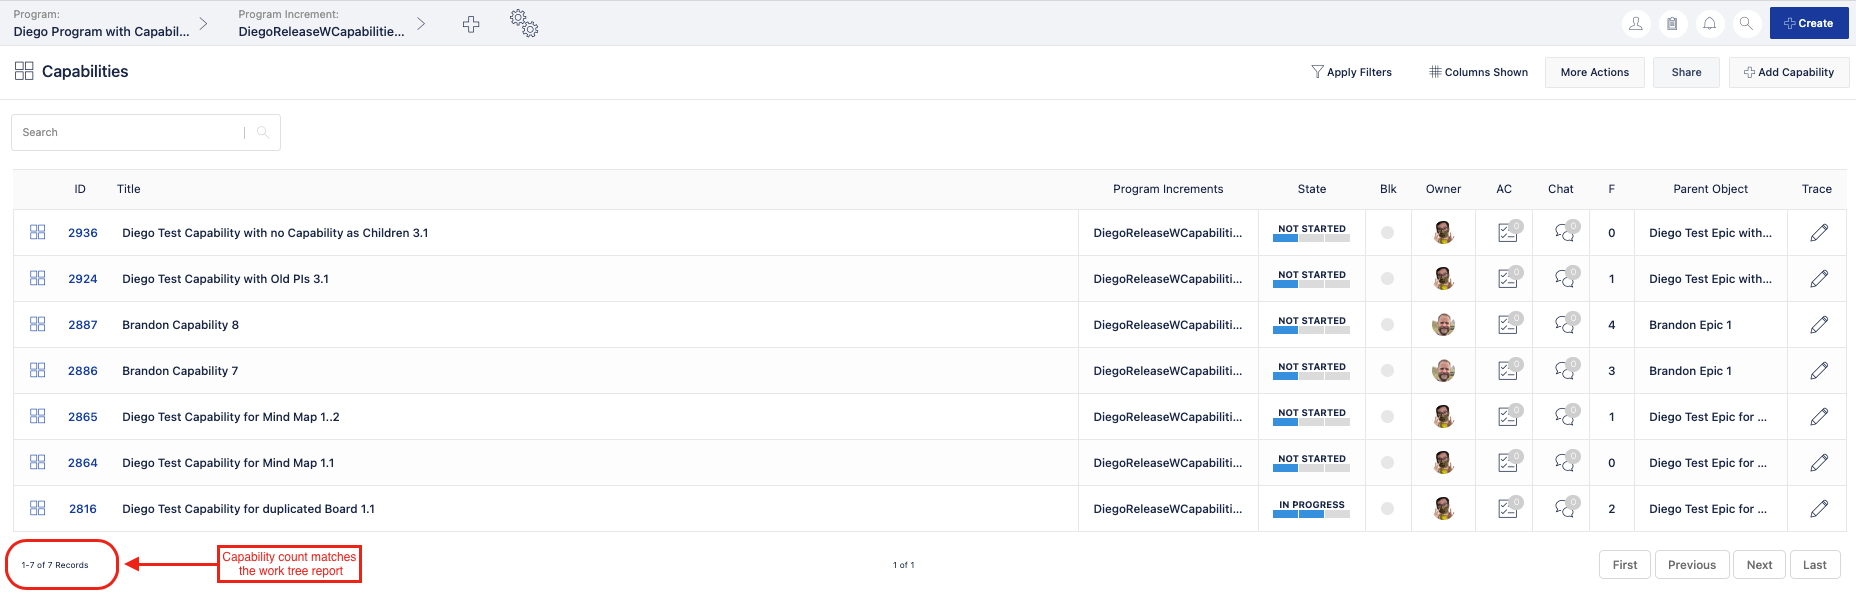The width and height of the screenshot is (1856, 594).
Task: Expand the Program Increment selector chevron
Action: (421, 23)
